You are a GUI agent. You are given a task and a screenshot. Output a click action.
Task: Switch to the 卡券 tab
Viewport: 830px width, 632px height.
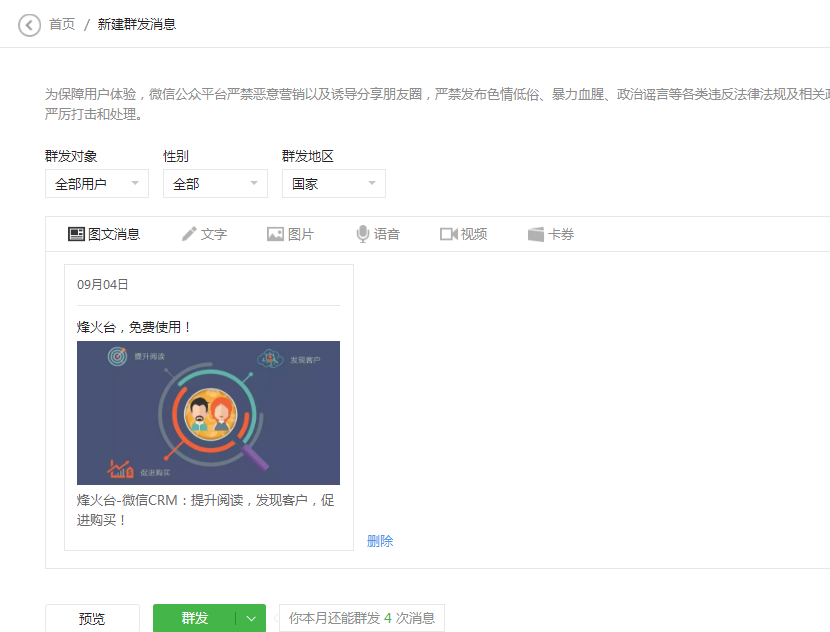(551, 234)
